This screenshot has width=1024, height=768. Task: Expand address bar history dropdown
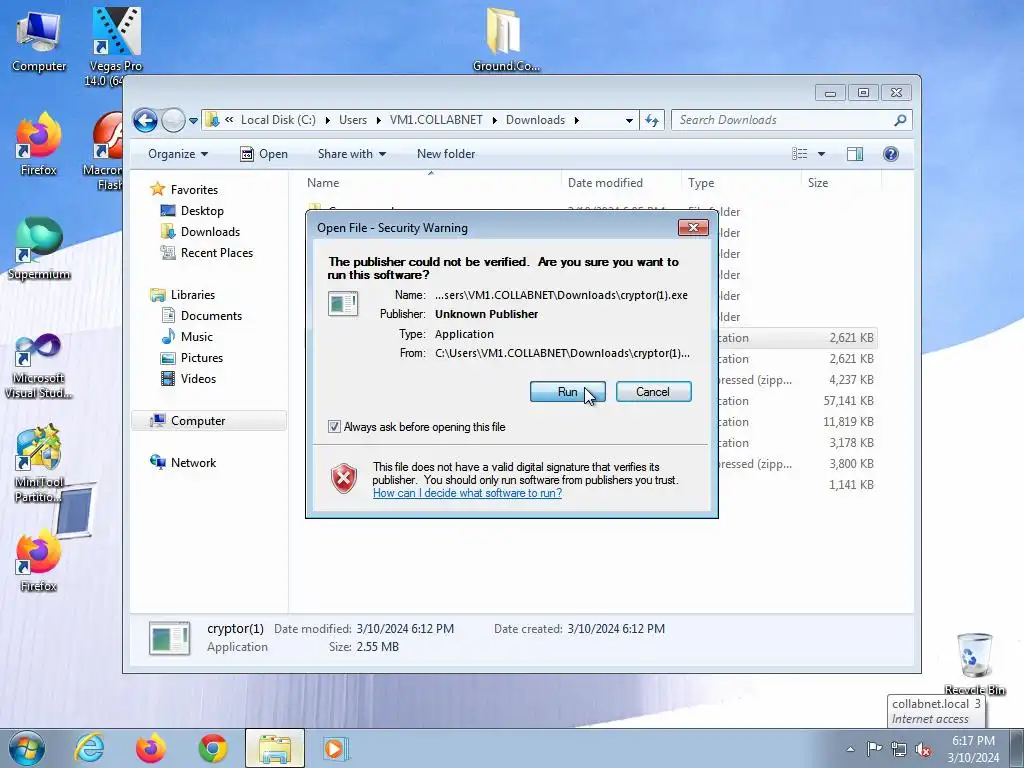pos(629,121)
